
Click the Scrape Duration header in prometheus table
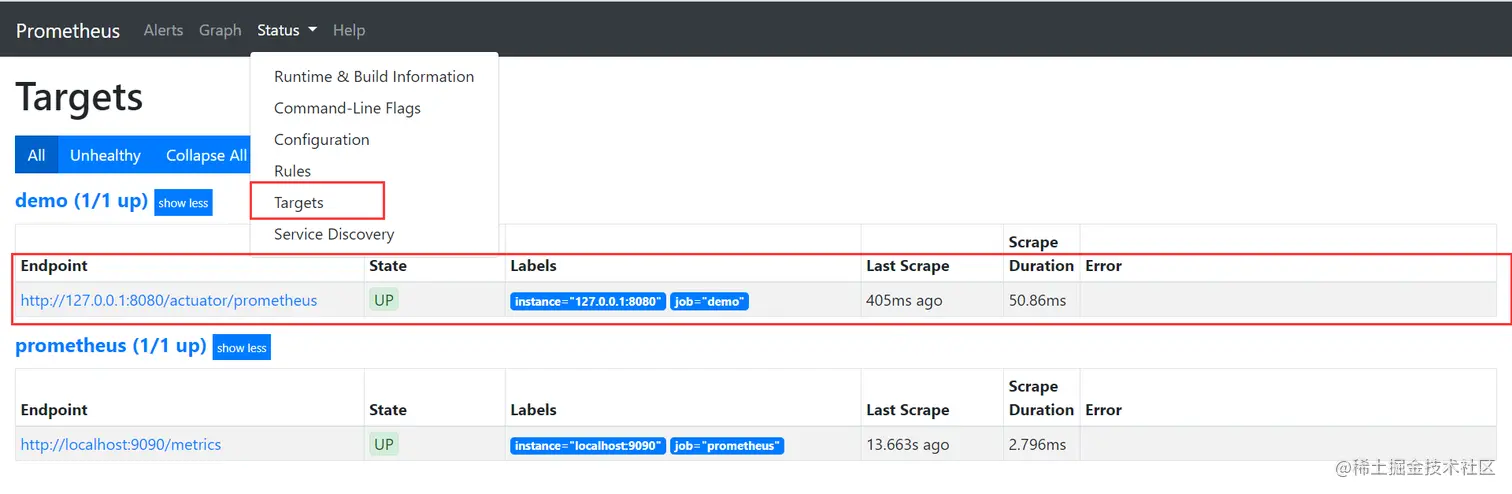1041,398
